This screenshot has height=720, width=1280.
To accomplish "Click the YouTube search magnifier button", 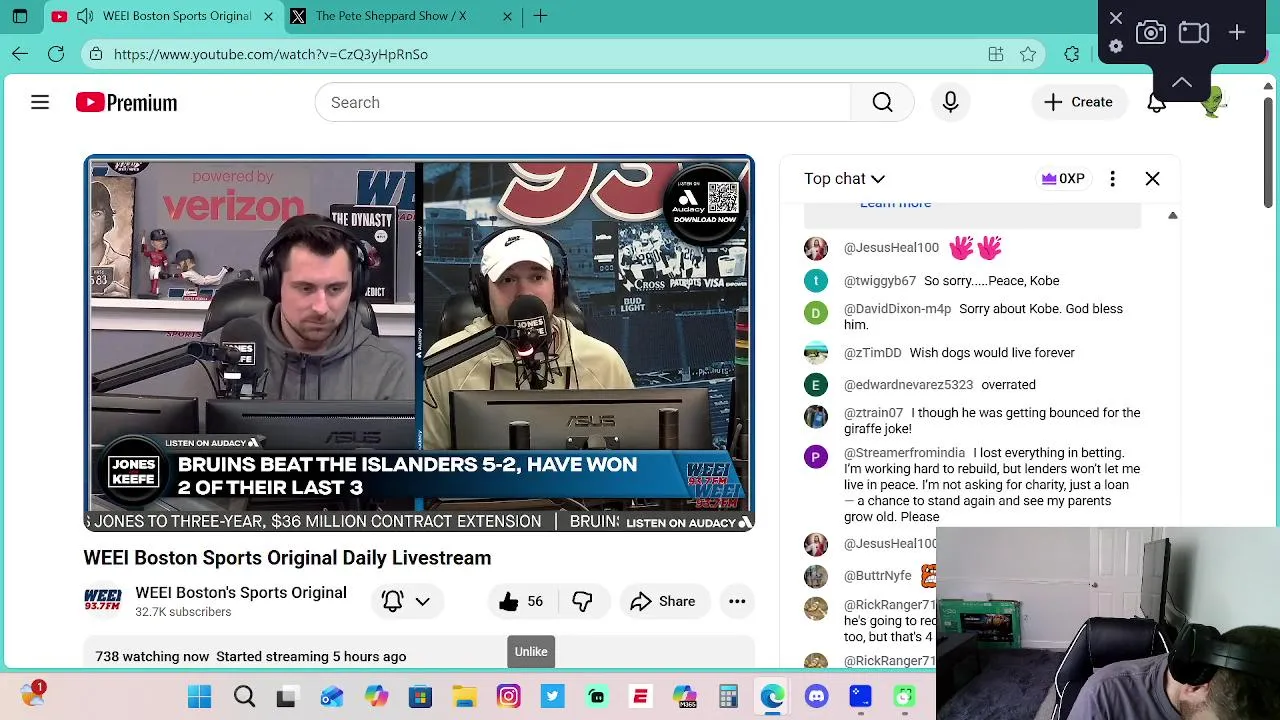I will [882, 102].
